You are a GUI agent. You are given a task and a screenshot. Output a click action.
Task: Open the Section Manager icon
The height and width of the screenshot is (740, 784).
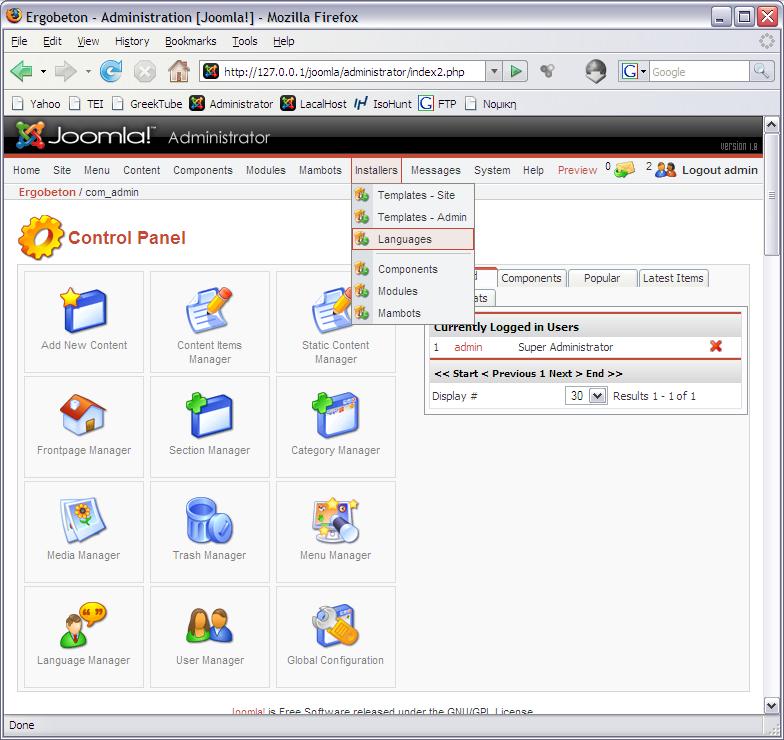(210, 416)
